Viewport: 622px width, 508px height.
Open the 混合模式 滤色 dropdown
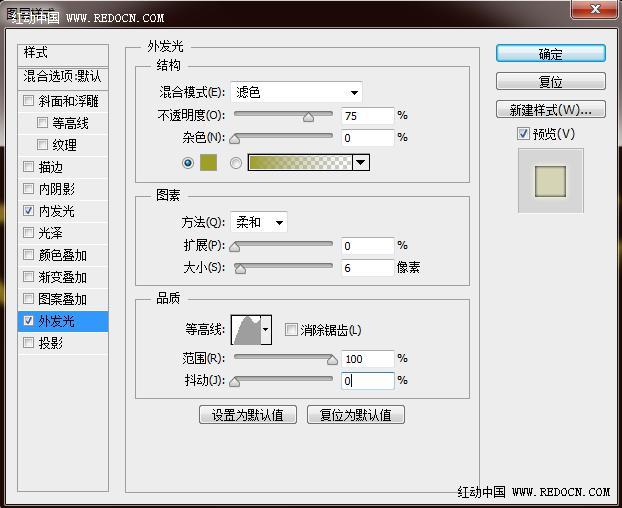pyautogui.click(x=296, y=92)
